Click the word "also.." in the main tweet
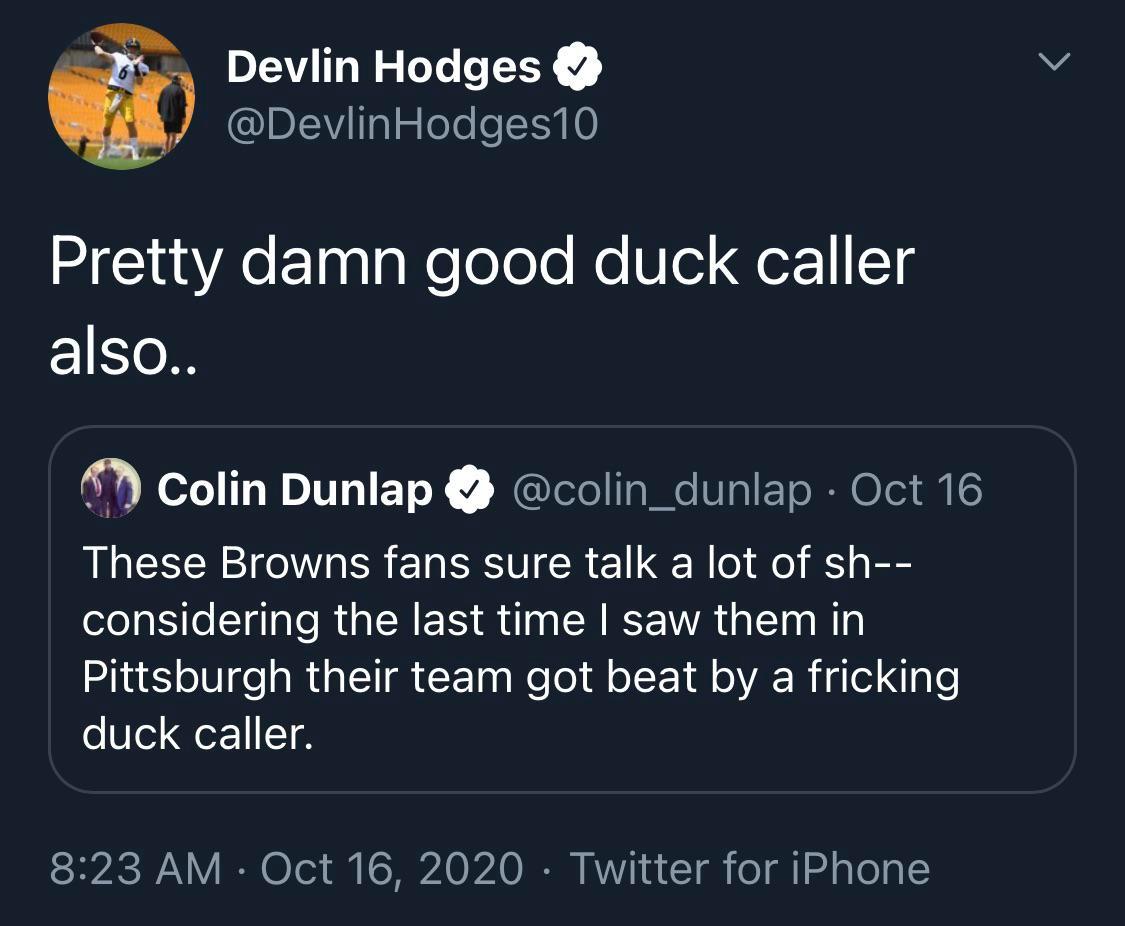 click(x=124, y=352)
